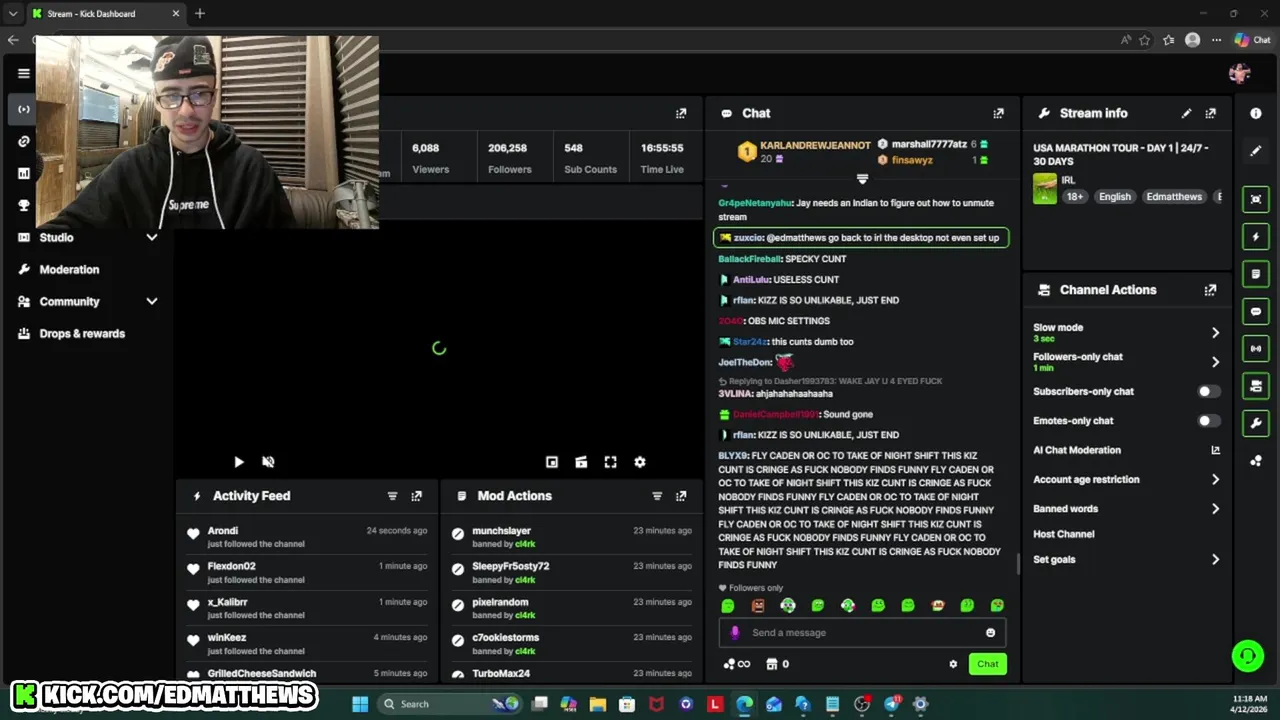Image resolution: width=1280 pixels, height=720 pixels.
Task: Pop out the Chat panel
Action: [x=998, y=113]
